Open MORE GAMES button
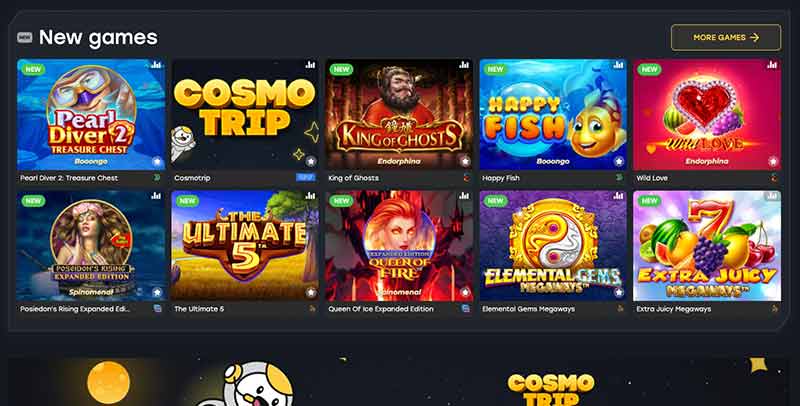The width and height of the screenshot is (800, 406). 726,37
